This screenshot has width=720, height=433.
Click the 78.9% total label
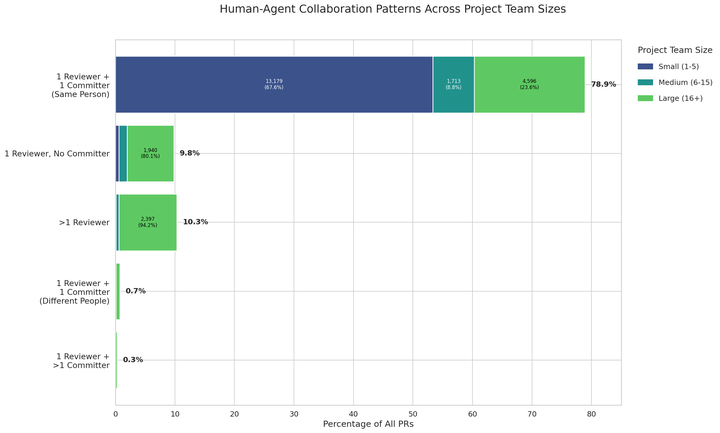(x=603, y=84)
